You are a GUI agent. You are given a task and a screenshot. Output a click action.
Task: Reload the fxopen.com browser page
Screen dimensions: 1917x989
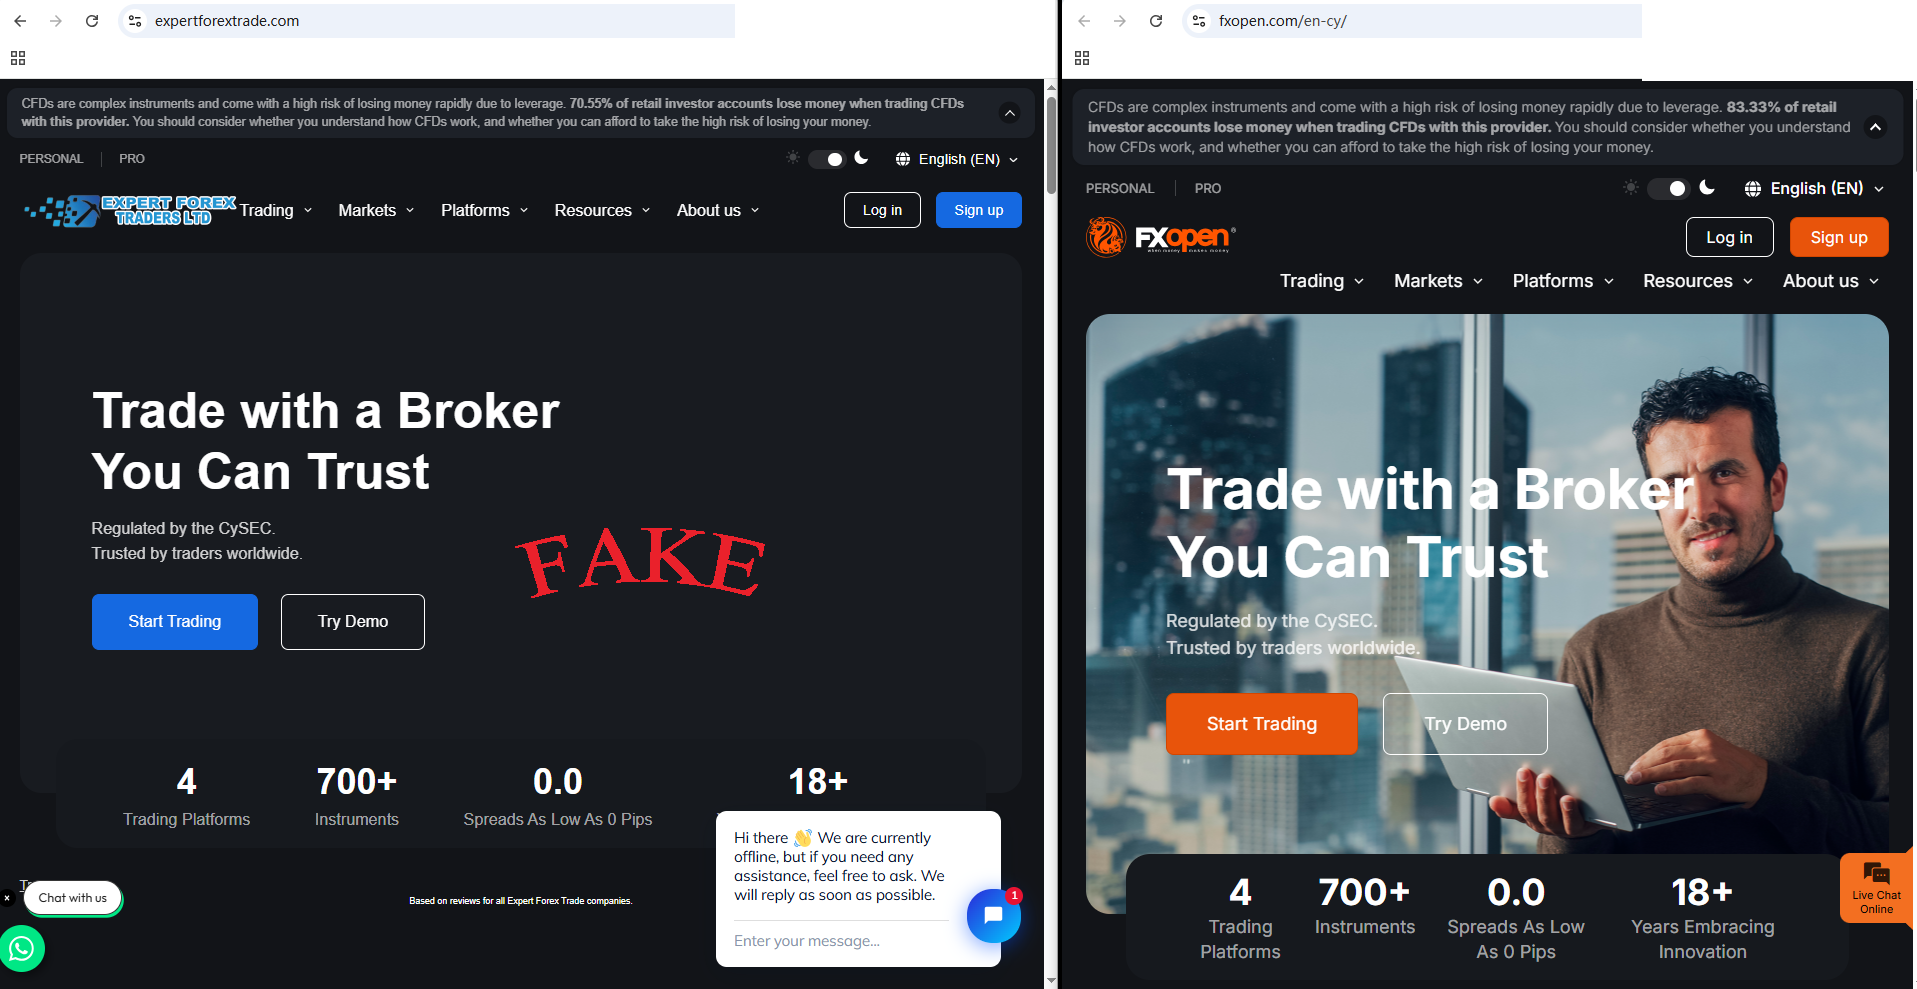(x=1156, y=21)
